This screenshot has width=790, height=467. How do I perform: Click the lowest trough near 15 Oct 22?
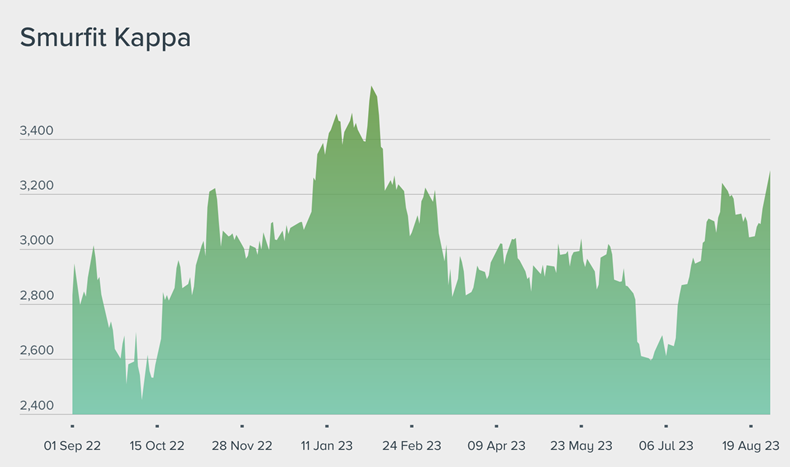pyautogui.click(x=142, y=399)
